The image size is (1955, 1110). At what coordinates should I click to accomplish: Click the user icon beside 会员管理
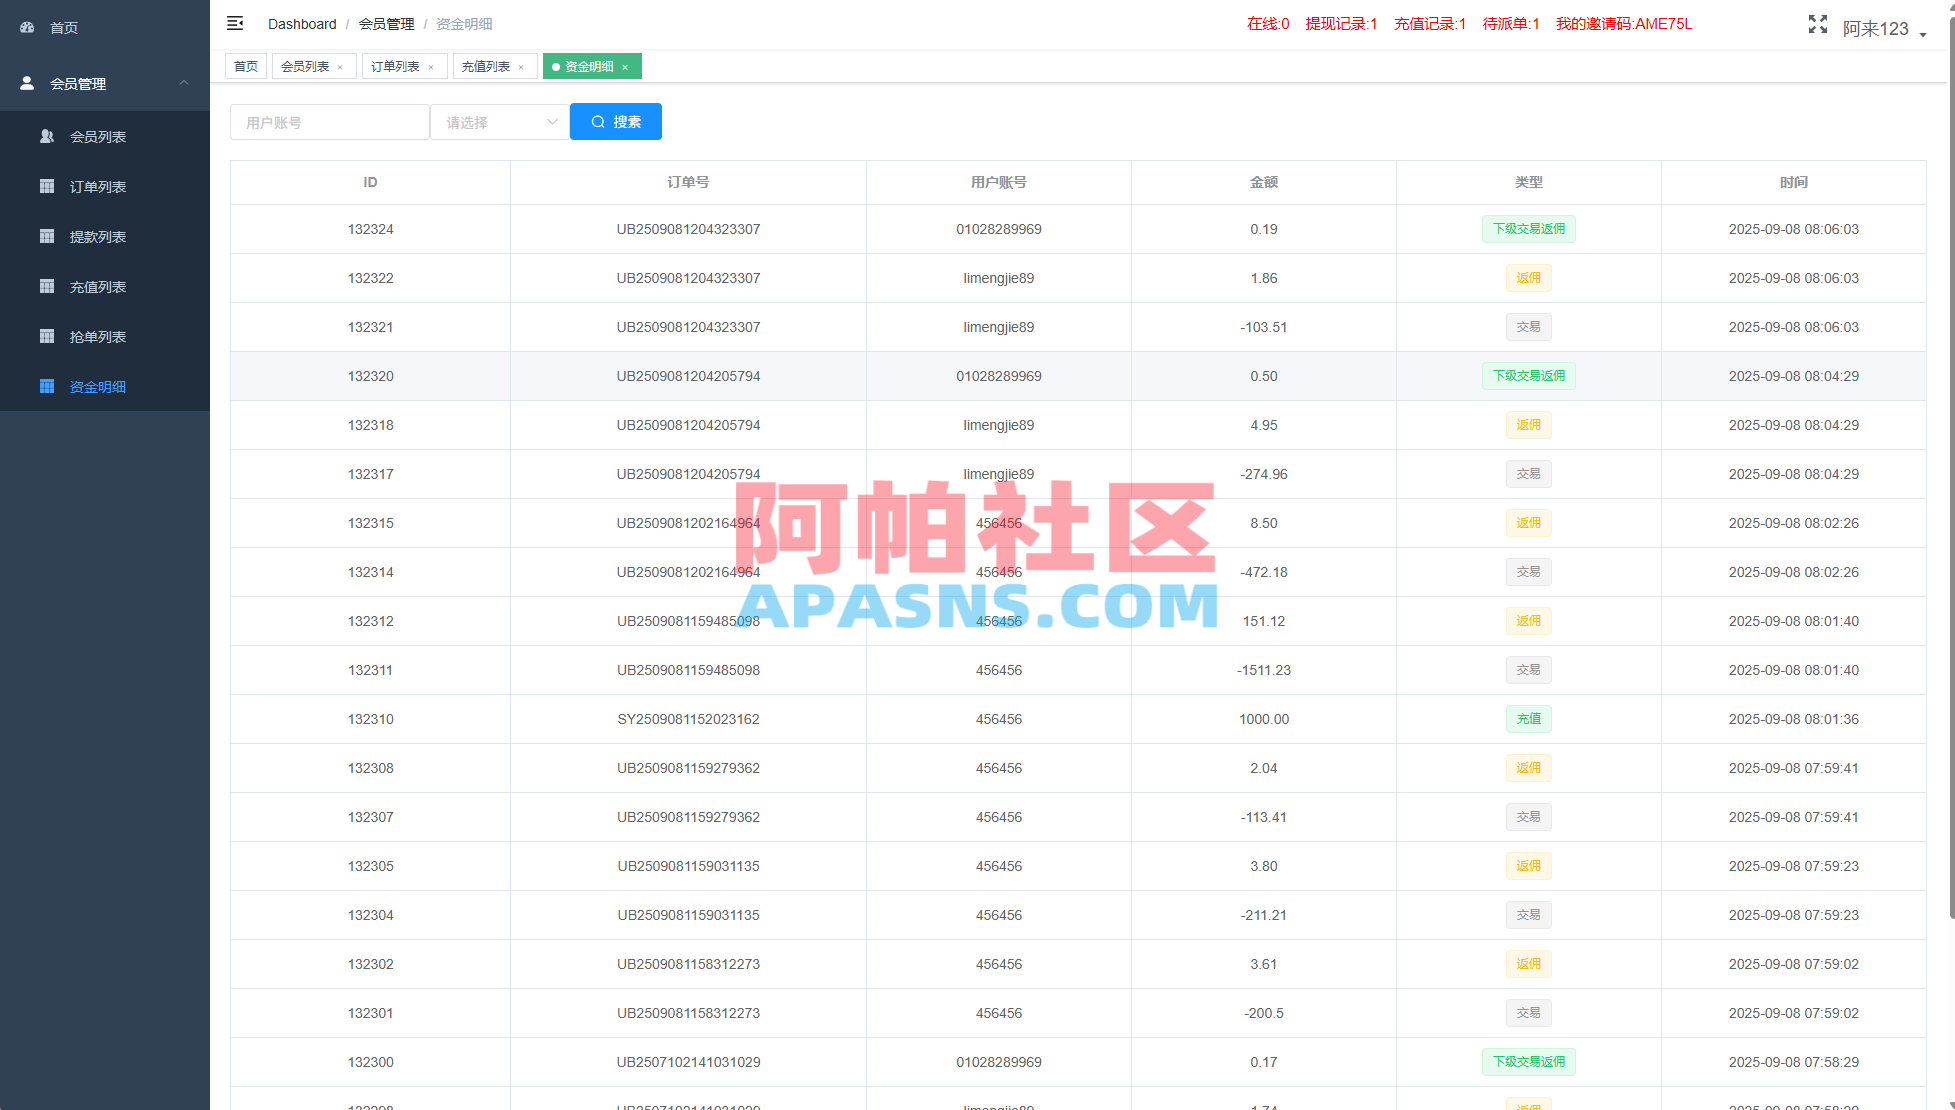27,83
